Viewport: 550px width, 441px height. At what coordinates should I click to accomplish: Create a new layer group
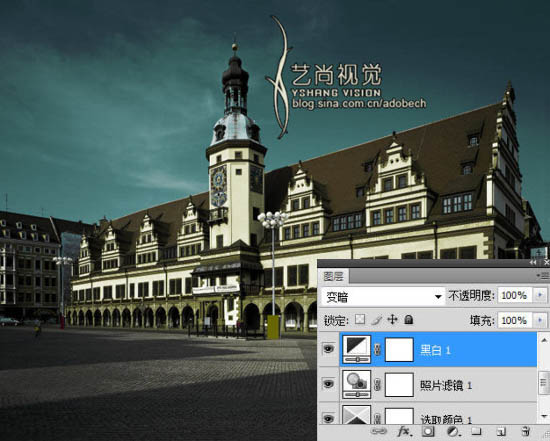[476, 431]
